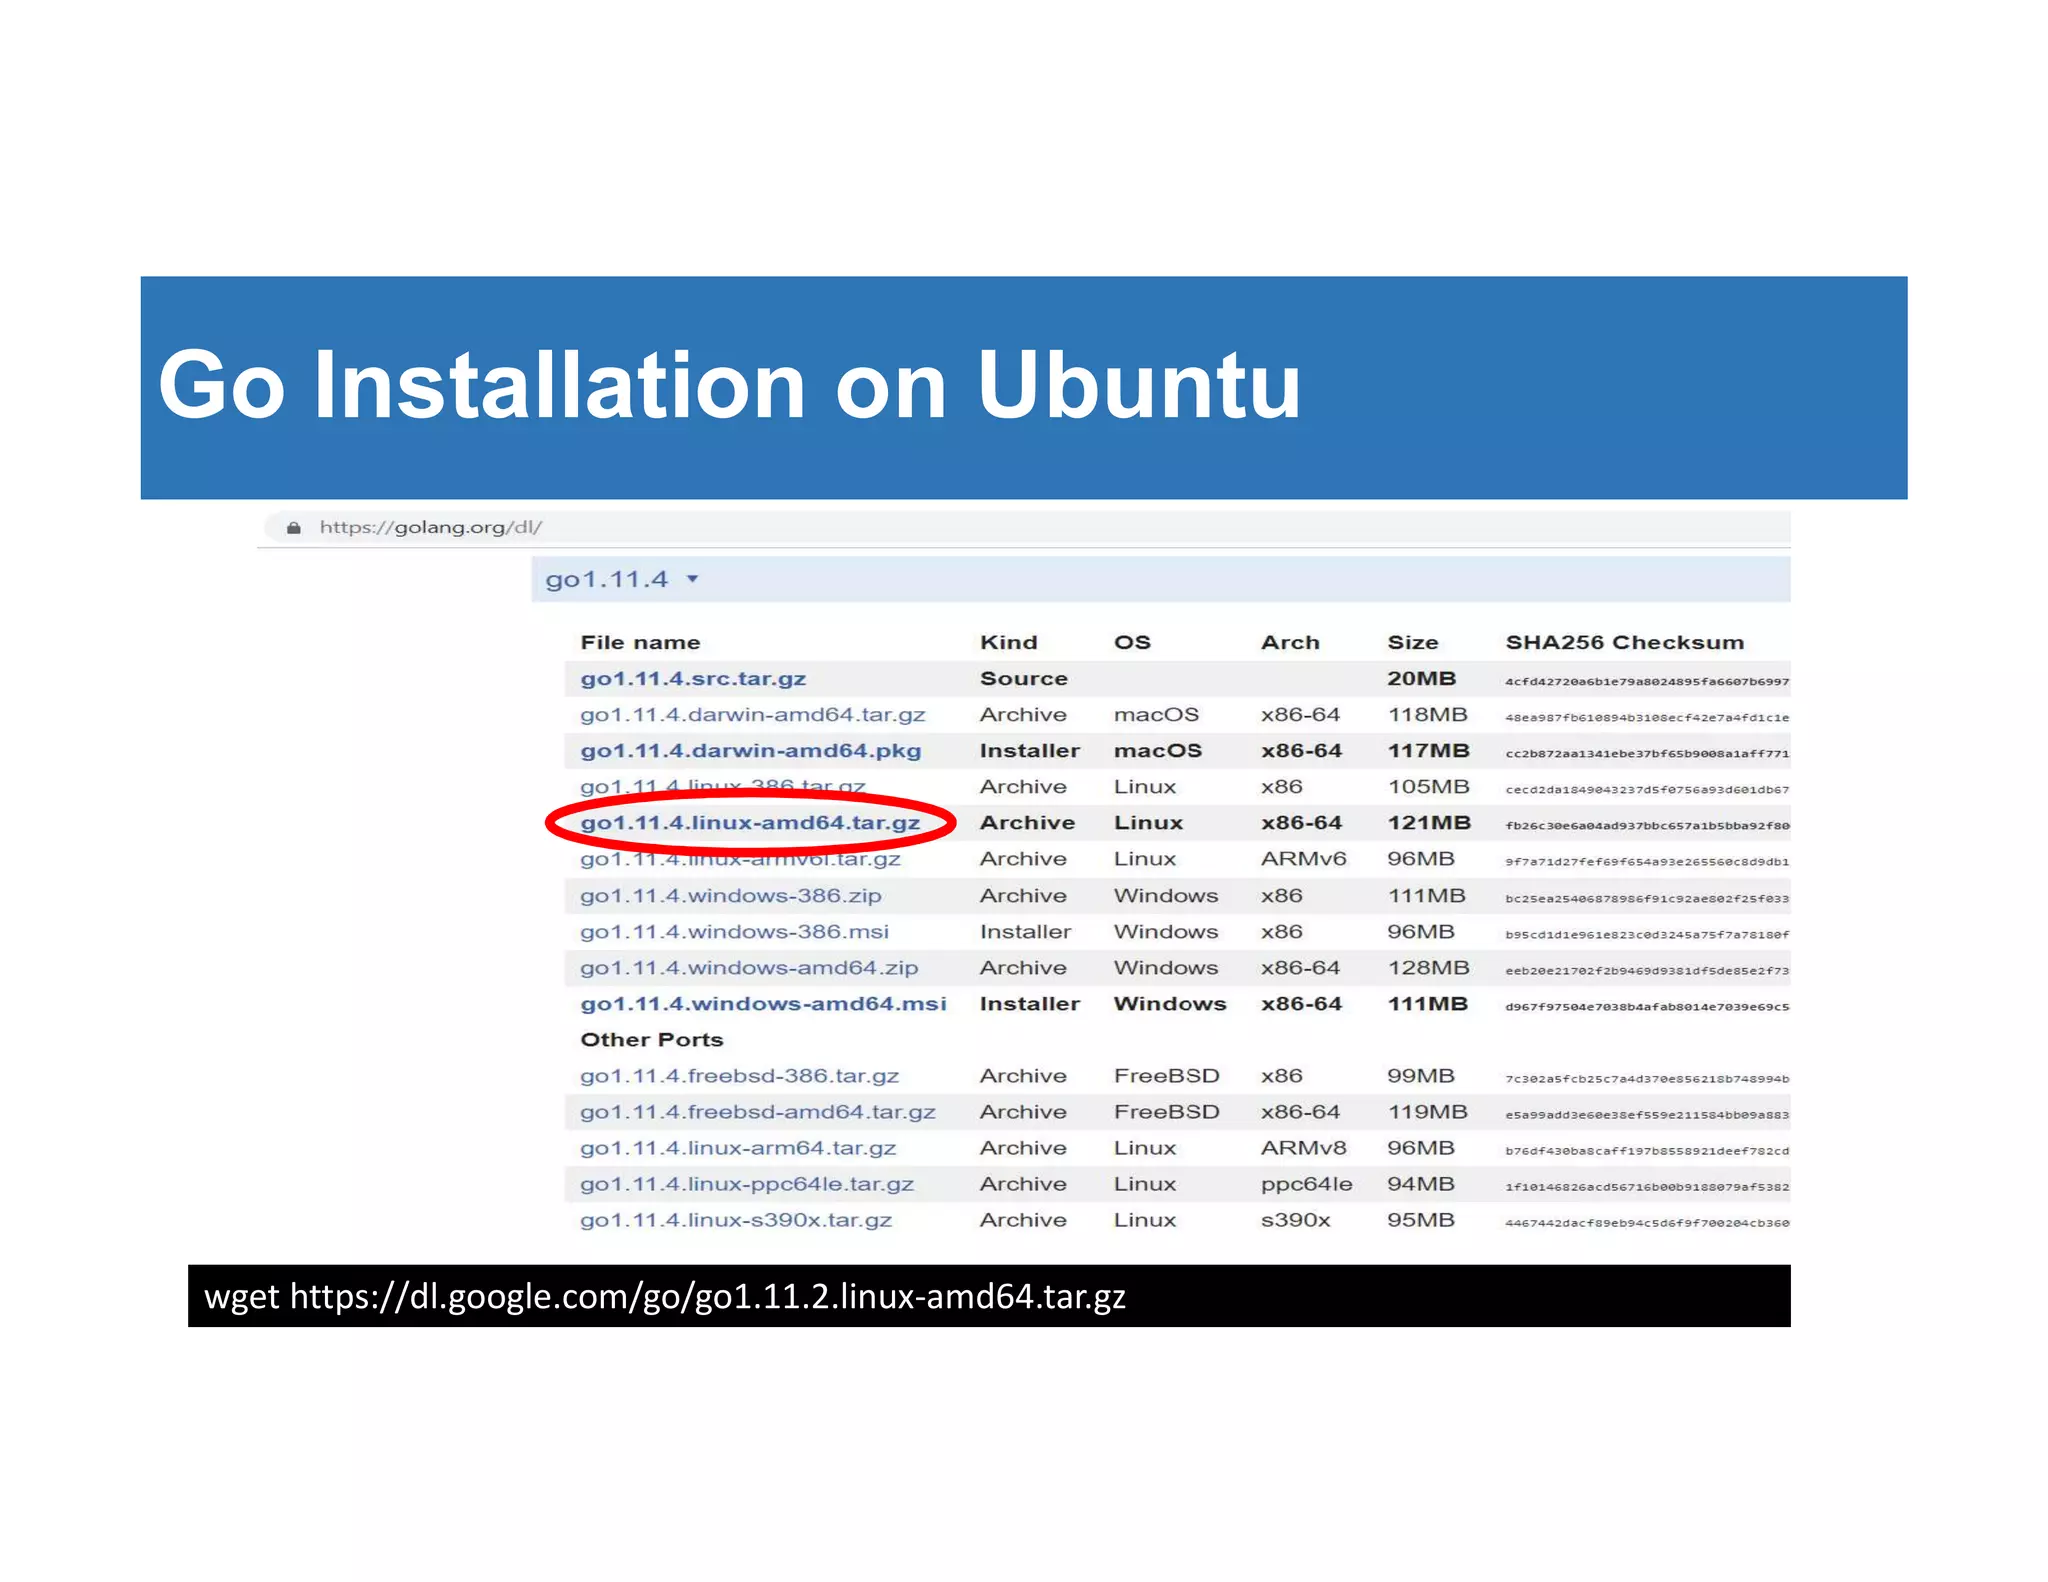The width and height of the screenshot is (2048, 1582).
Task: Click the ARMv8 architecture cell
Action: (1303, 1147)
